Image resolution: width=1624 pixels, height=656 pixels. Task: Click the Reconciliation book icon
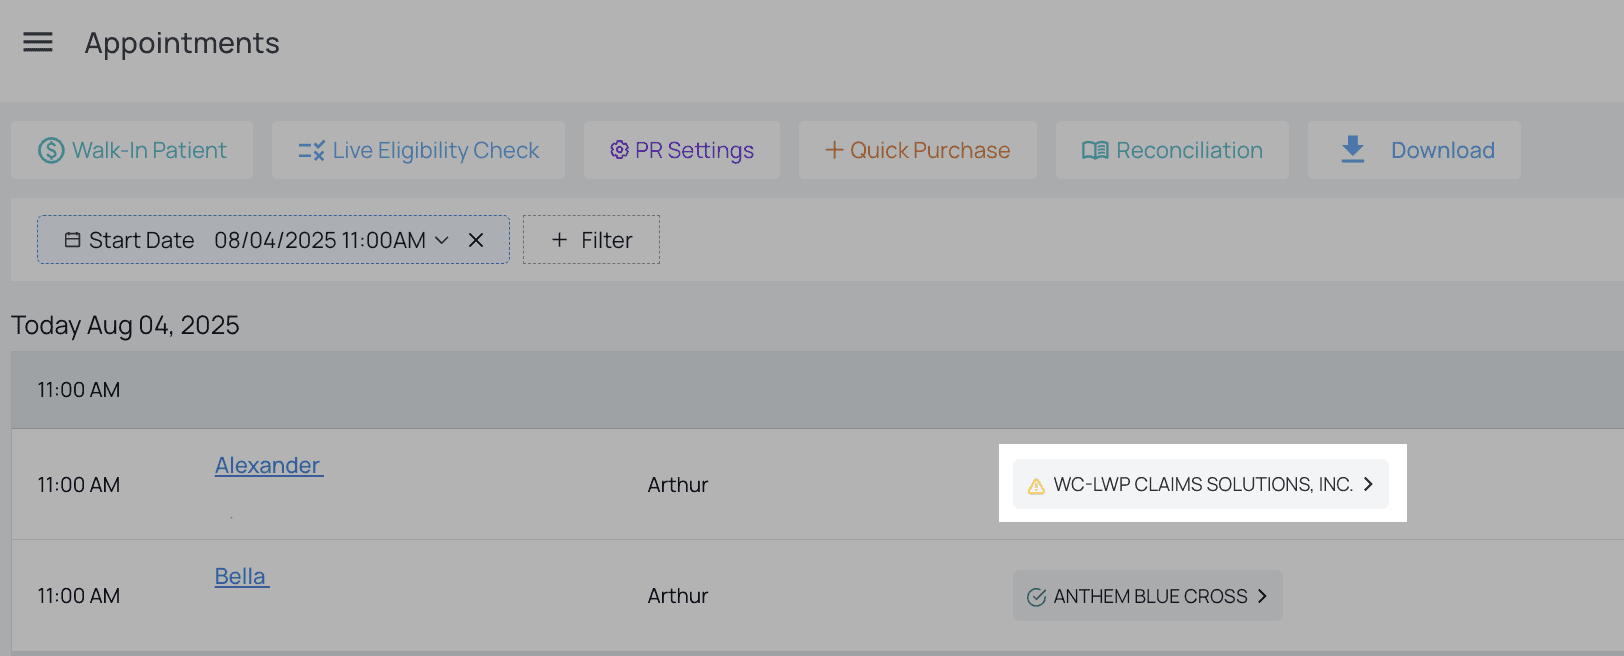pyautogui.click(x=1095, y=150)
